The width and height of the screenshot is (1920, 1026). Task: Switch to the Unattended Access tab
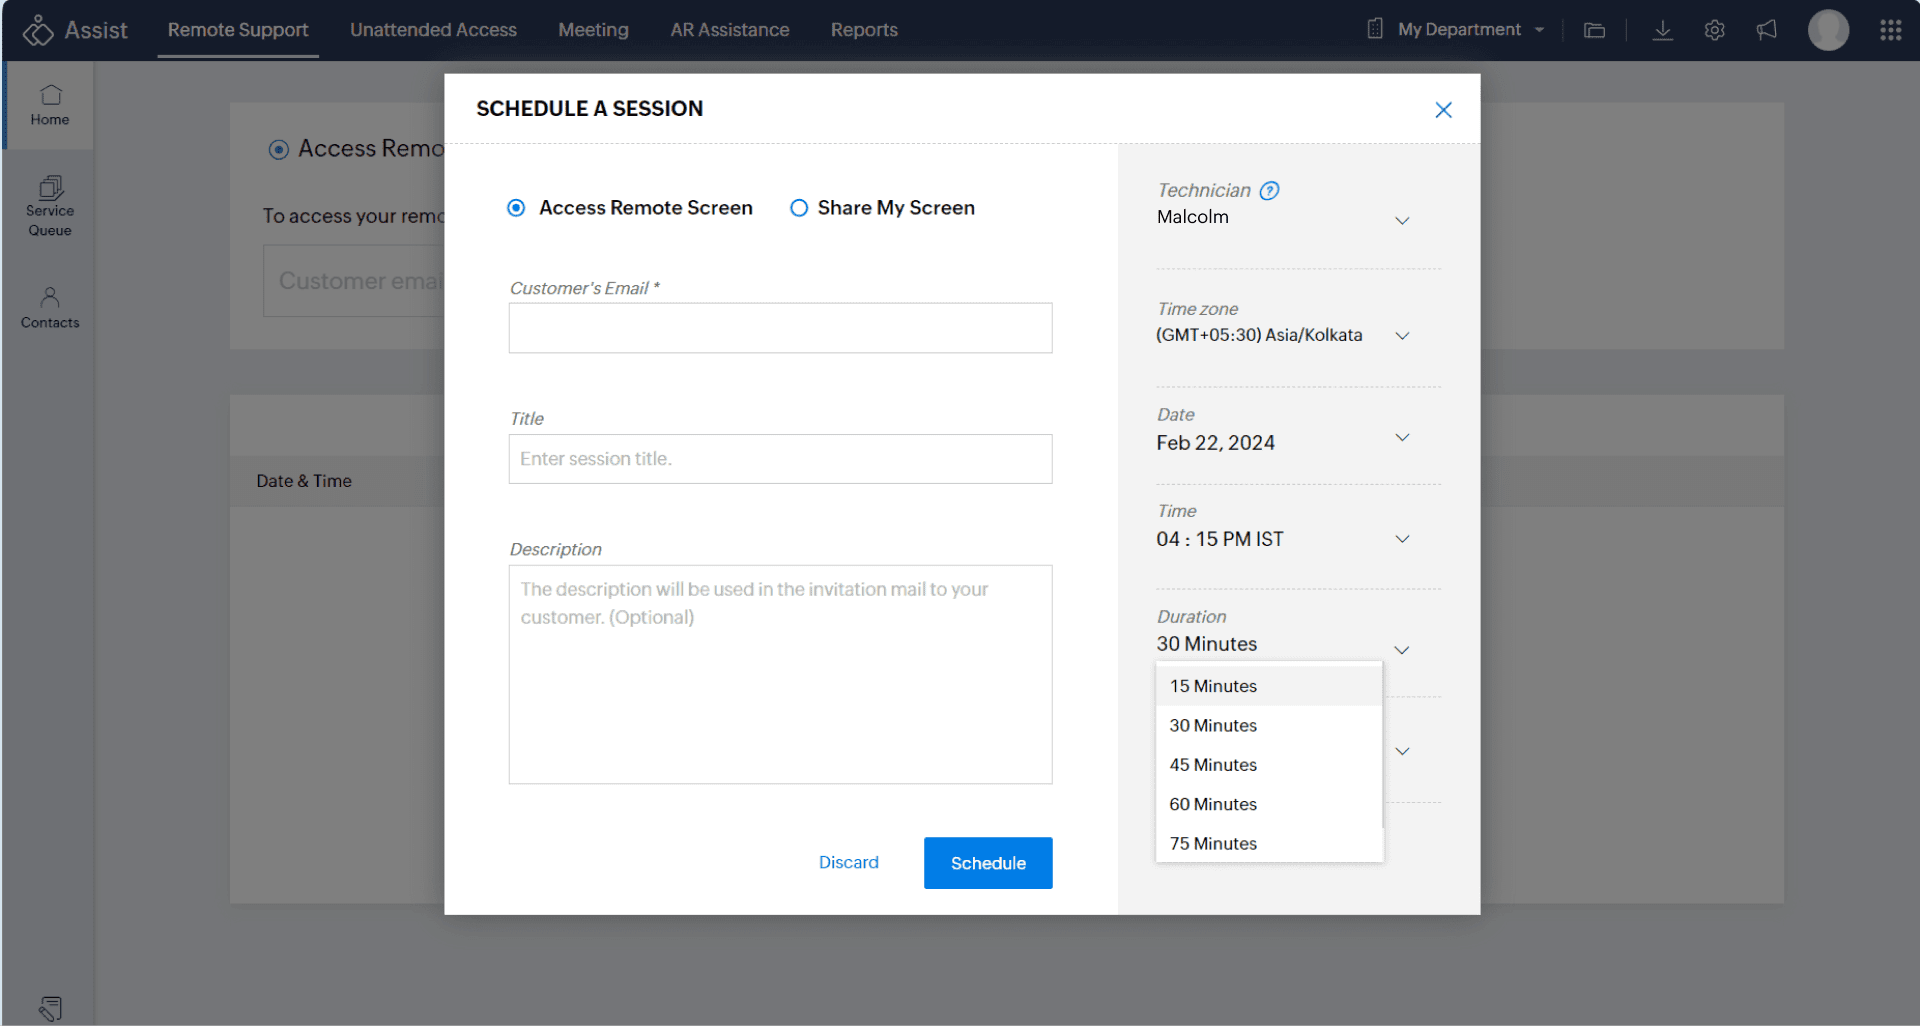[433, 30]
